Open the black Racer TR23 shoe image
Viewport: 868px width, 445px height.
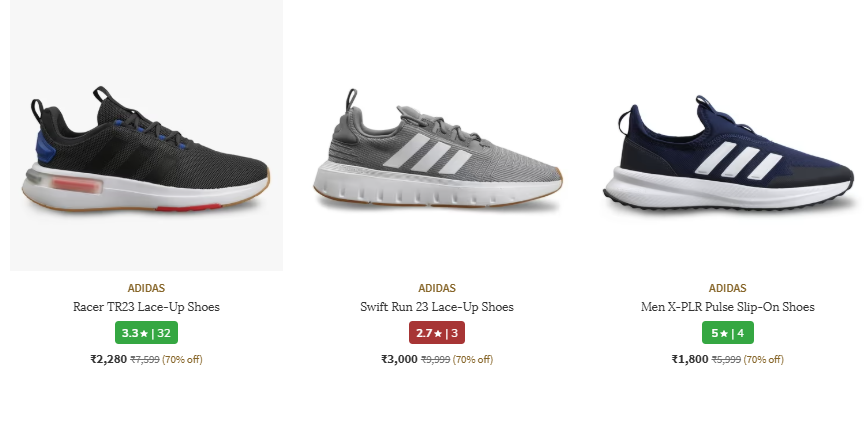coord(146,135)
